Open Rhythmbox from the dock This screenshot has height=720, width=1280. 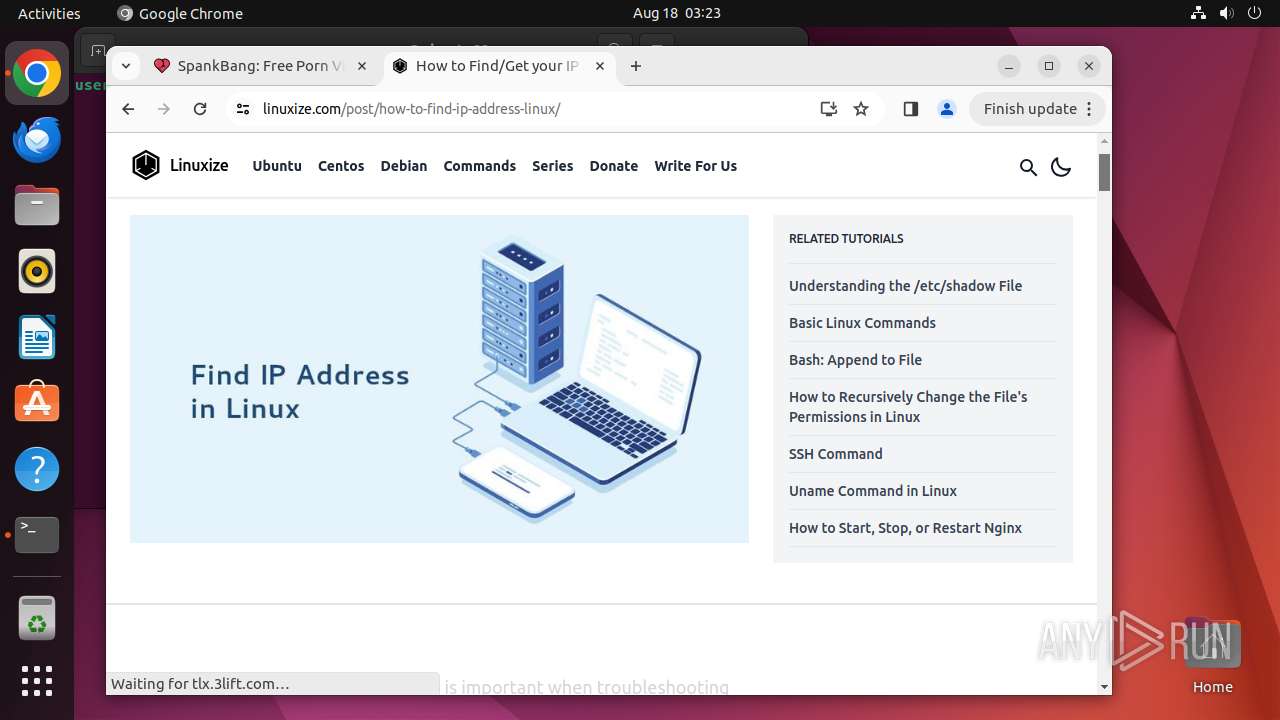click(37, 271)
